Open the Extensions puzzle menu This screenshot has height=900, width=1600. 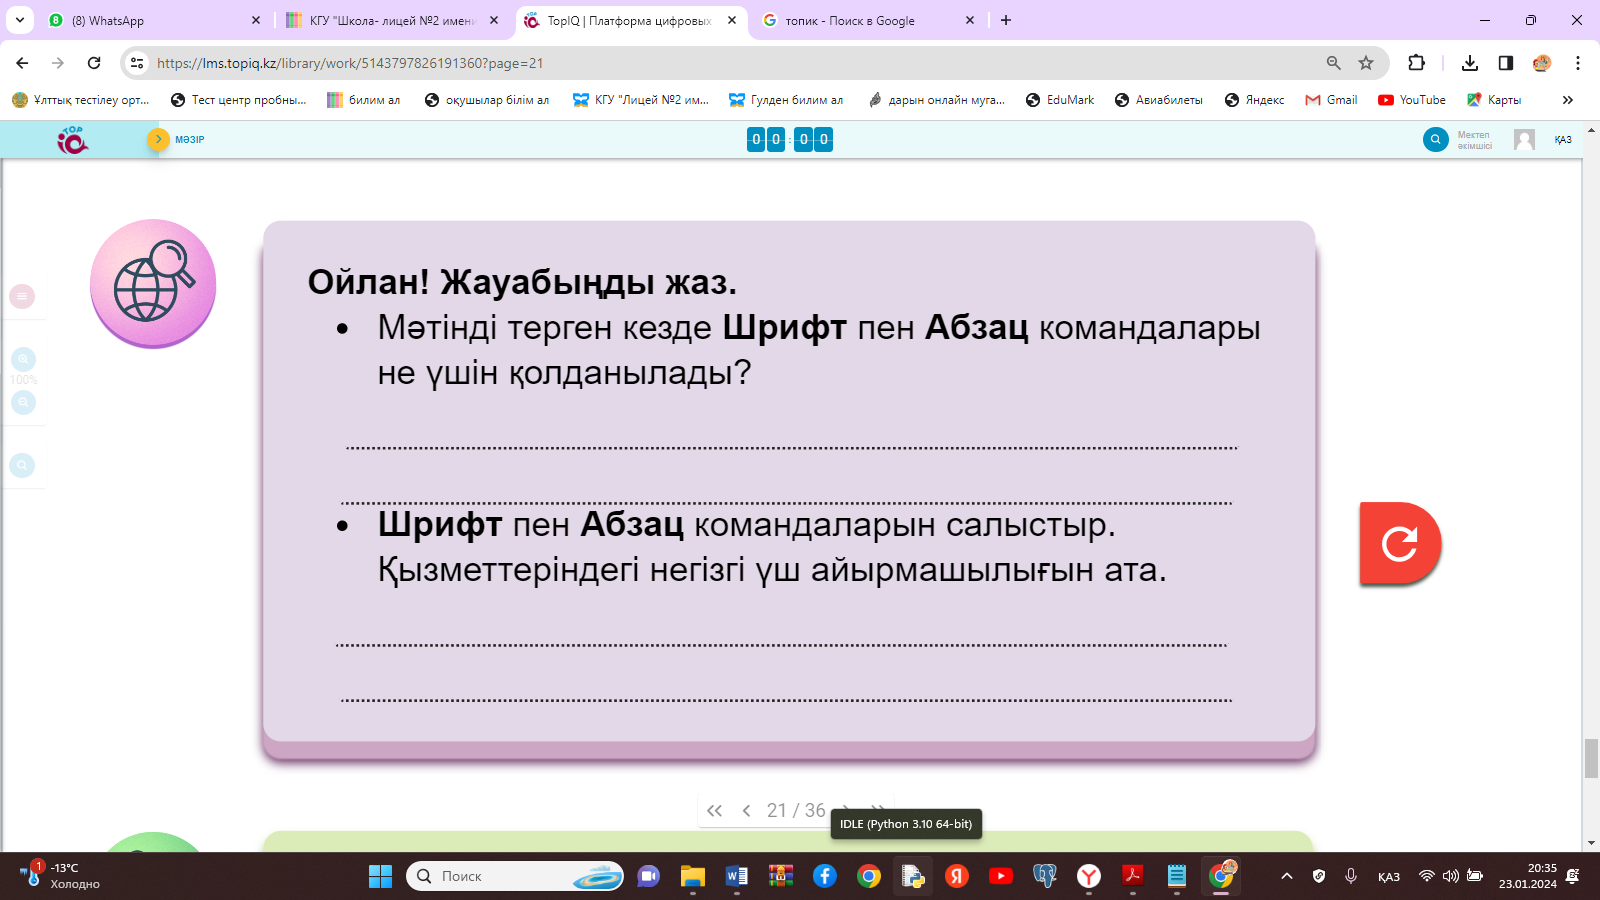tap(1416, 63)
